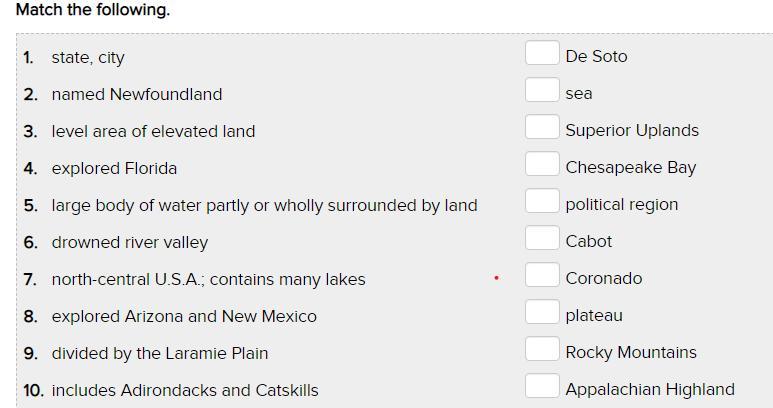The height and width of the screenshot is (408, 773).
Task: Click the answer box beside Coronado
Action: (541, 275)
